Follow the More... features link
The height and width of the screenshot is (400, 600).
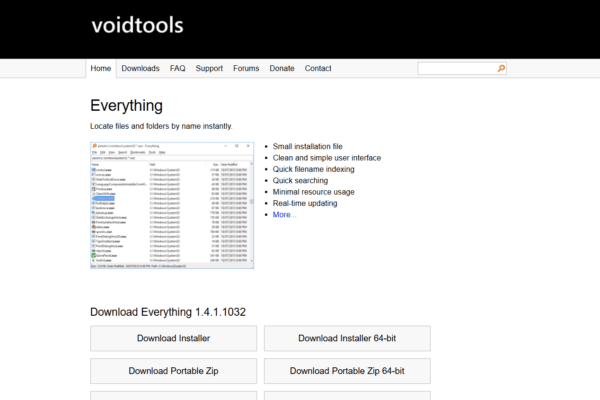(x=284, y=215)
